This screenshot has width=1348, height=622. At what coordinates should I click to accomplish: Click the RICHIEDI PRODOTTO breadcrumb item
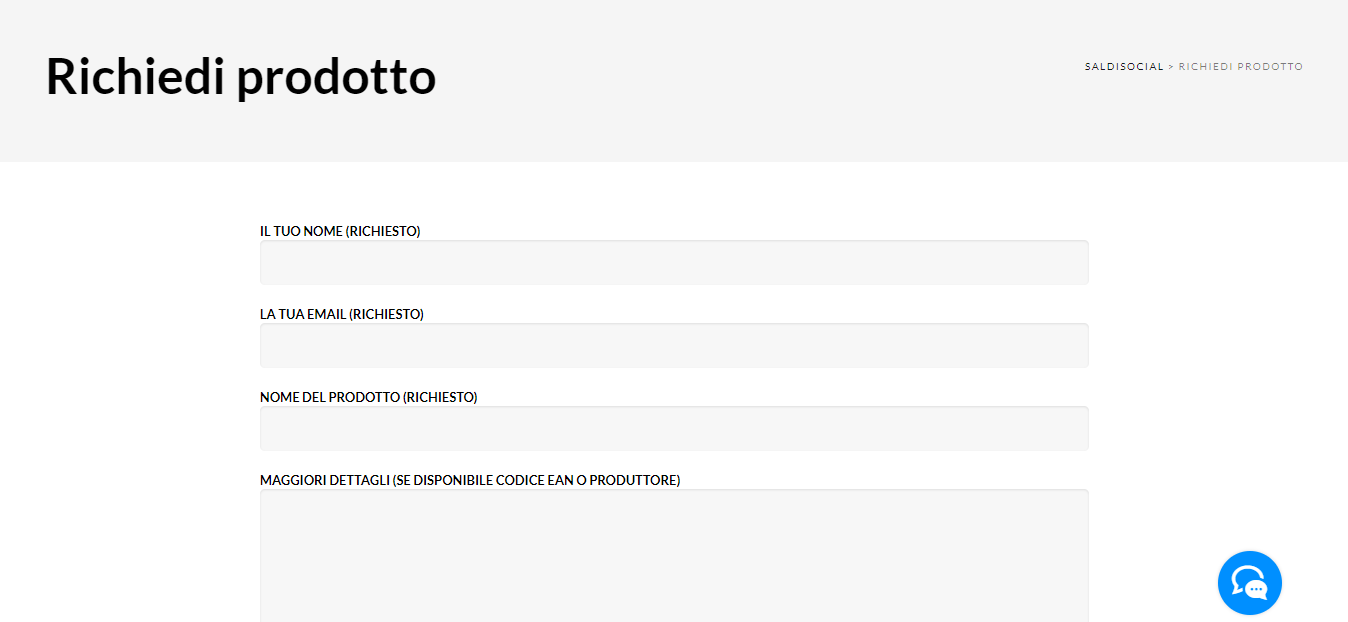1241,67
